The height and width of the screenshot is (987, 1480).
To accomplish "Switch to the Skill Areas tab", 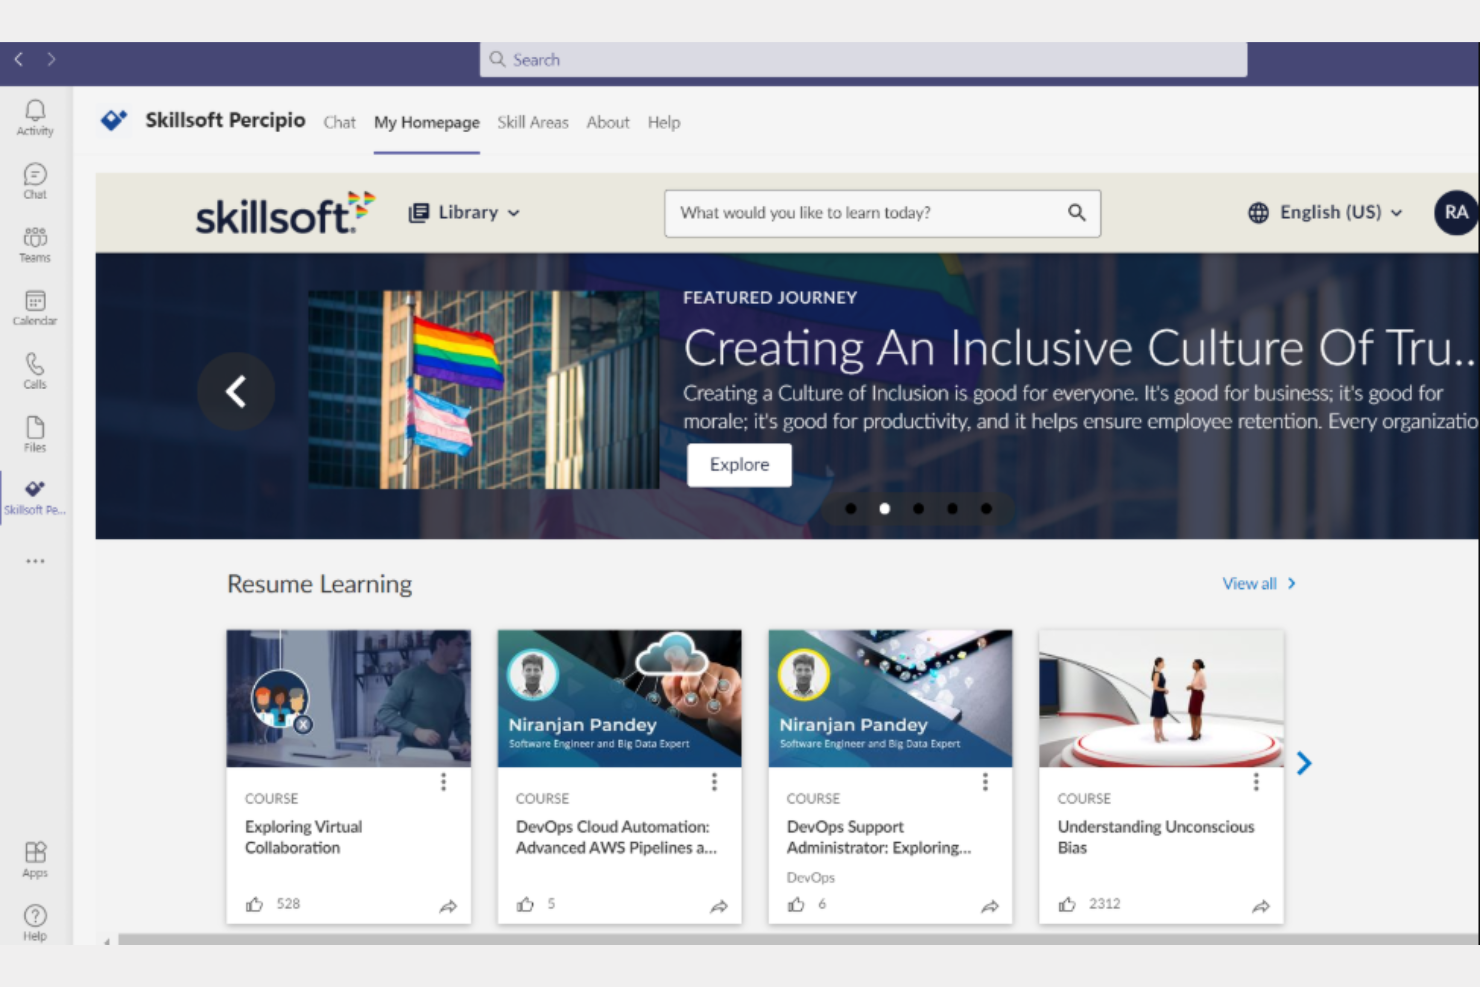I will point(533,122).
